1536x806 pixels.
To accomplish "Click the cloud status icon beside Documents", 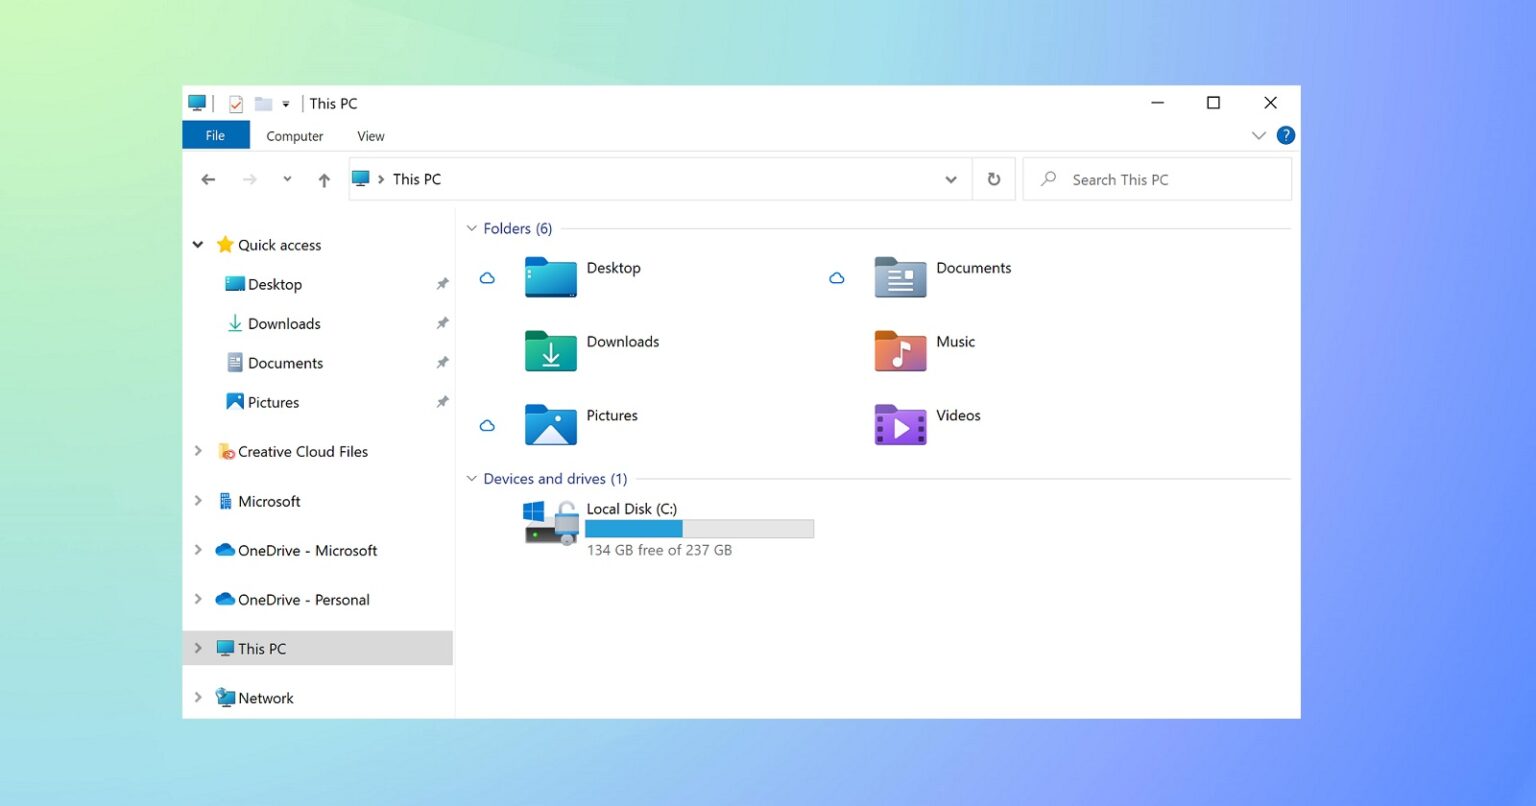I will (837, 278).
